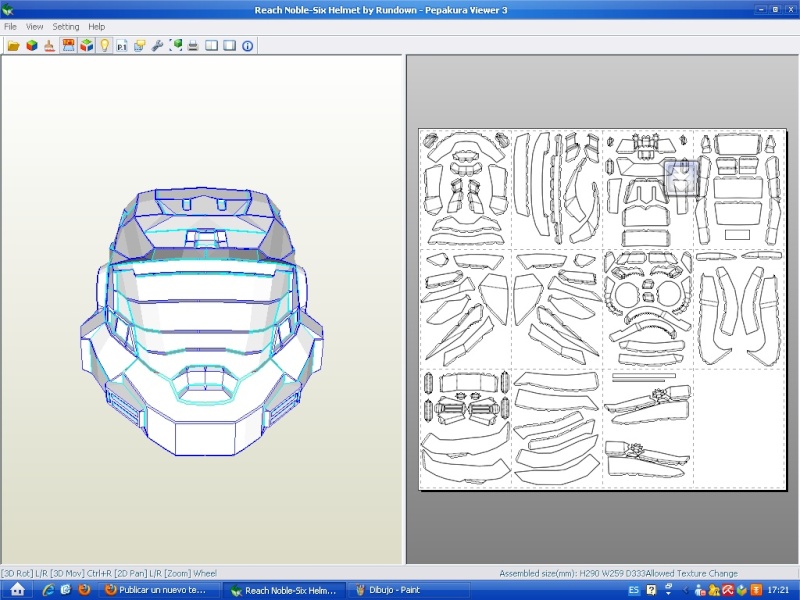Switch to Reach Noble-Six Helm... taskbar button
The width and height of the screenshot is (800, 600).
click(x=285, y=590)
